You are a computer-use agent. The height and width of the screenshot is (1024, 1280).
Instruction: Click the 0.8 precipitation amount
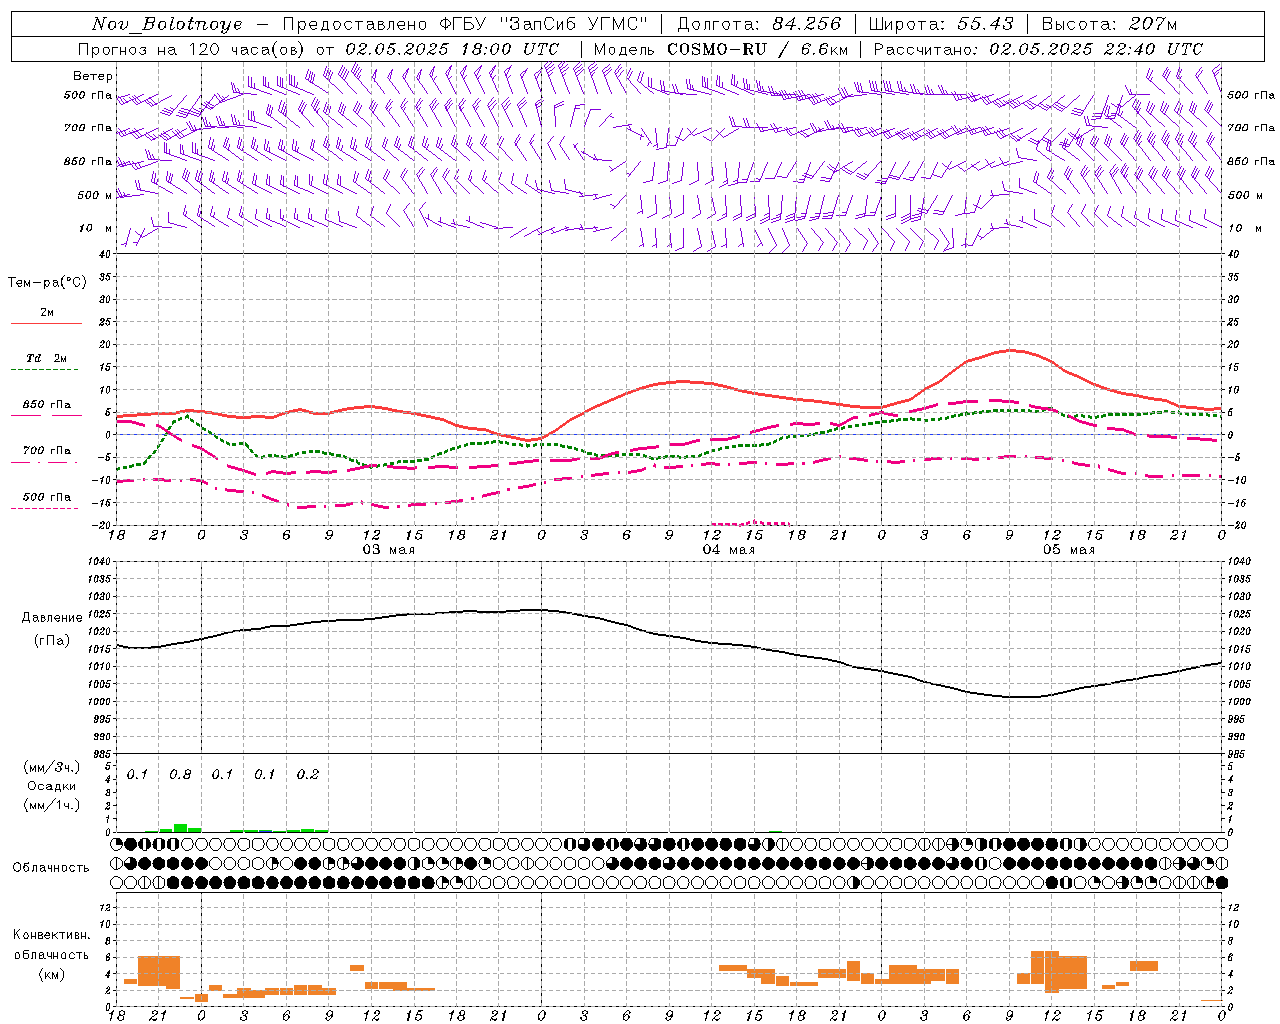pos(180,775)
